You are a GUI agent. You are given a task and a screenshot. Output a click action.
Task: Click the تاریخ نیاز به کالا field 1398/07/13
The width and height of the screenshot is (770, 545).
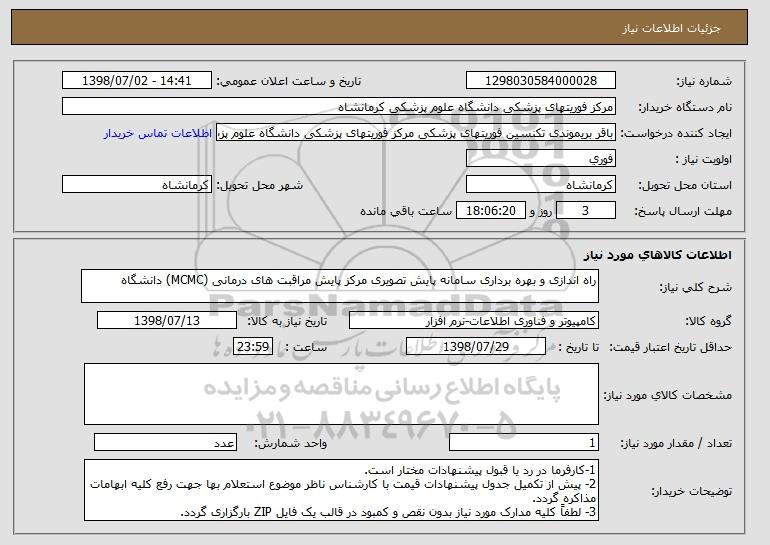(x=167, y=321)
